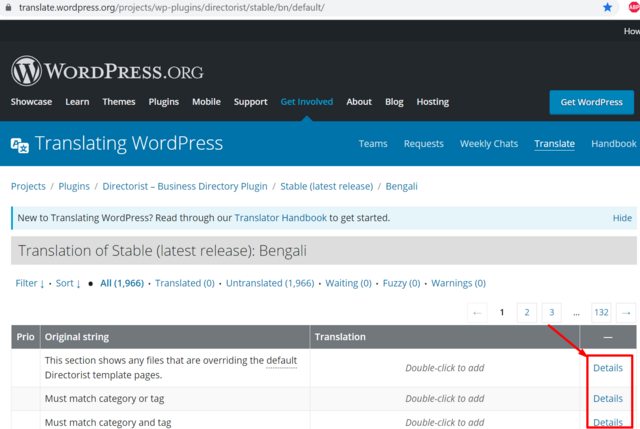
Task: Open the Weekly Chats tab
Action: [x=489, y=144]
